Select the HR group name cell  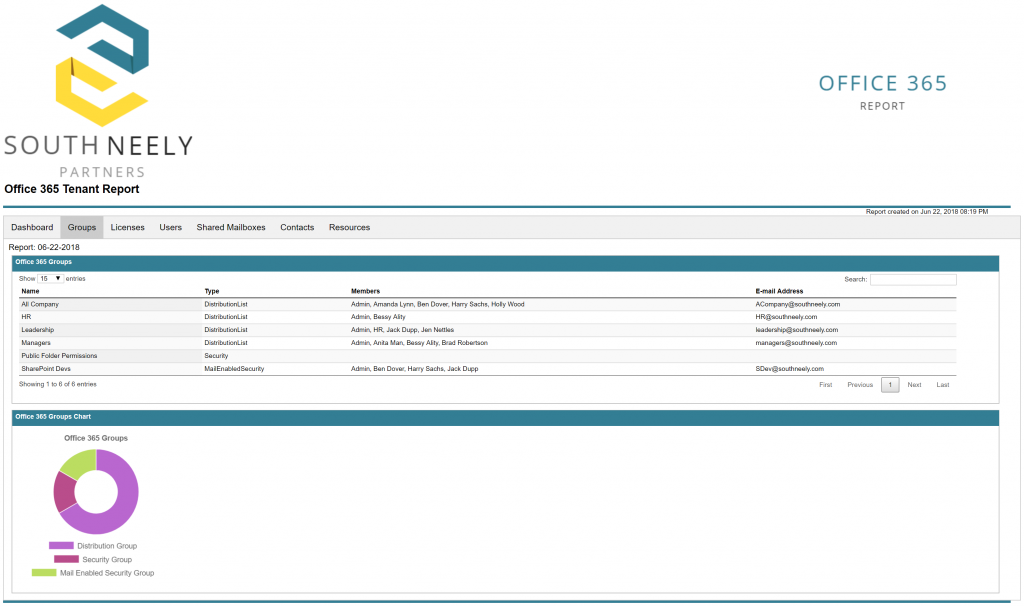pyautogui.click(x=26, y=317)
